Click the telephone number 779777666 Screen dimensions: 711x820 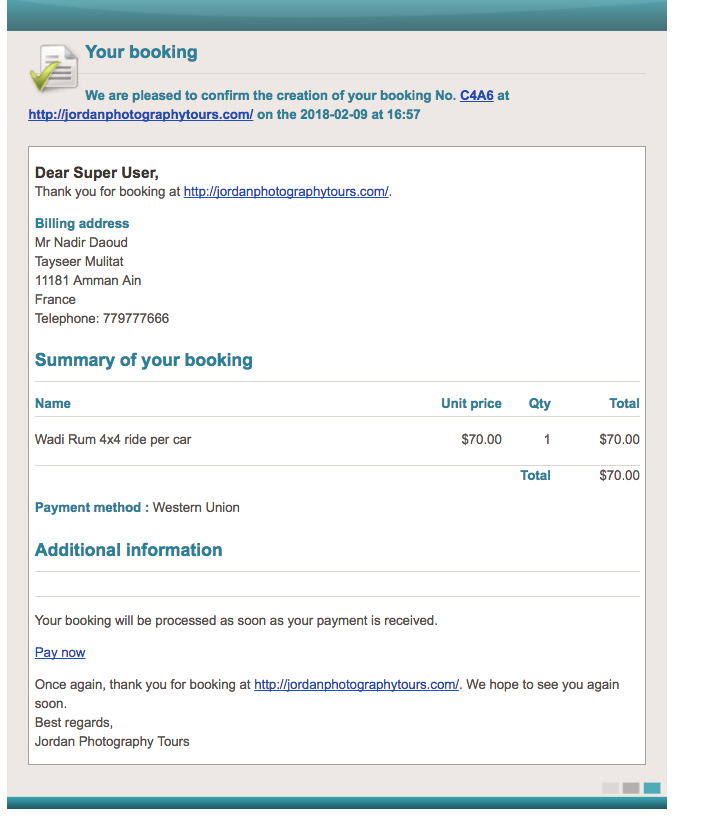pyautogui.click(x=135, y=319)
